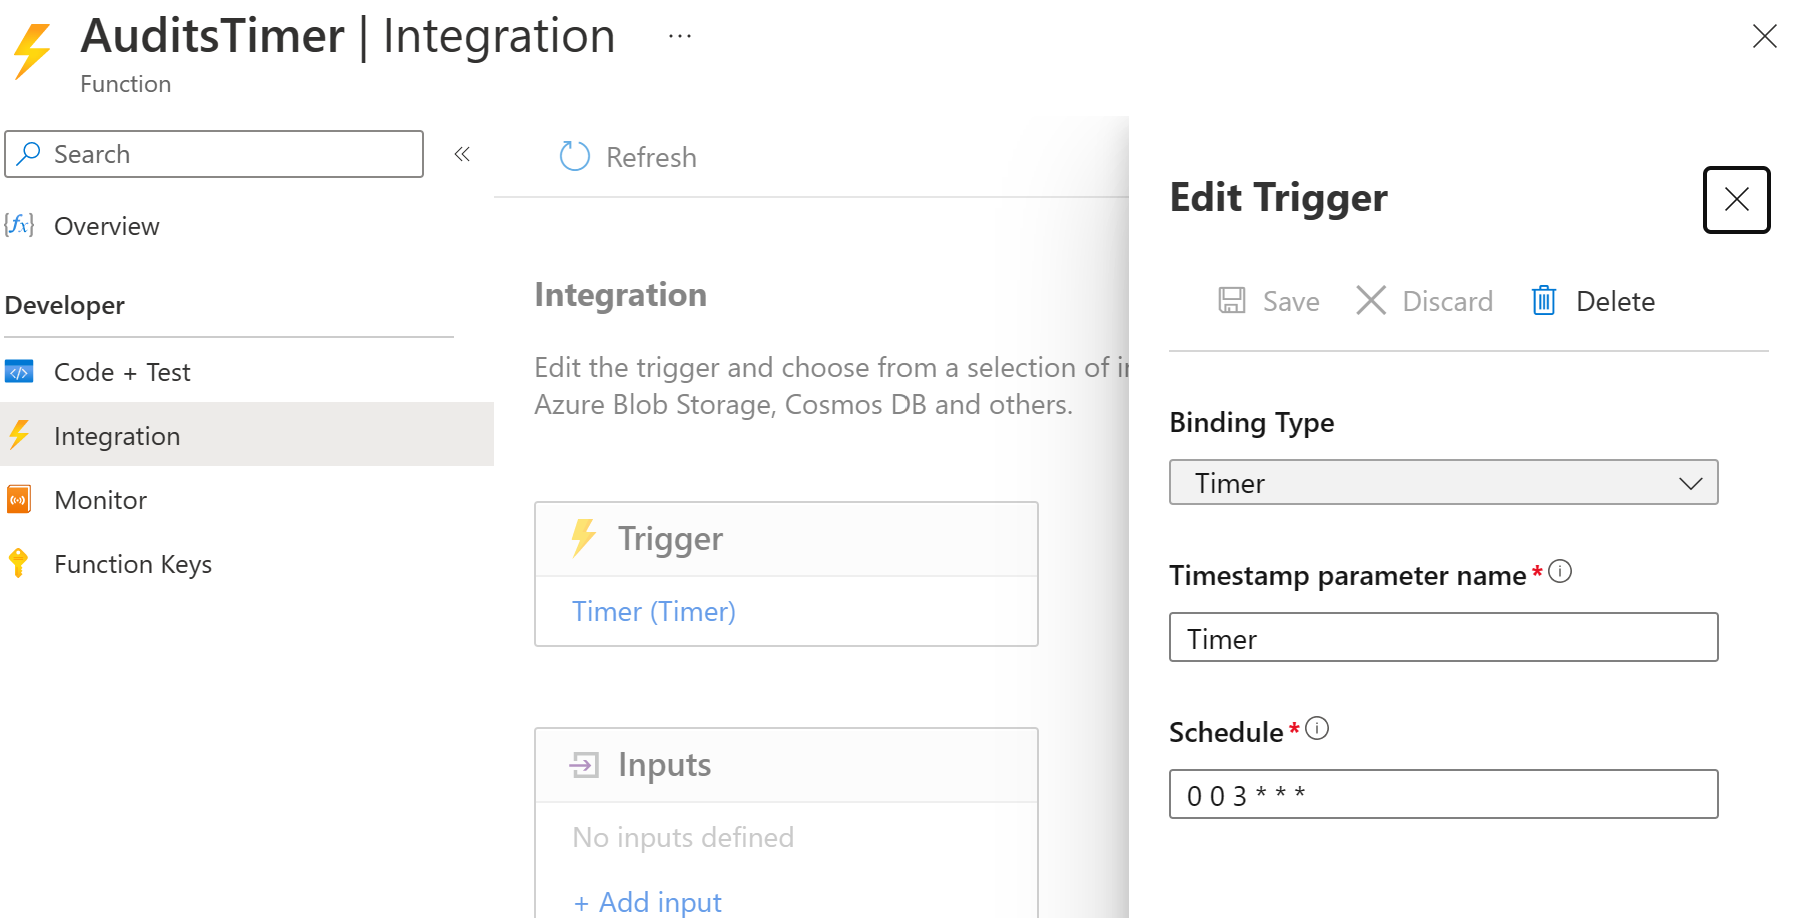Click the Function Keys key icon
This screenshot has width=1806, height=918.
click(x=19, y=564)
